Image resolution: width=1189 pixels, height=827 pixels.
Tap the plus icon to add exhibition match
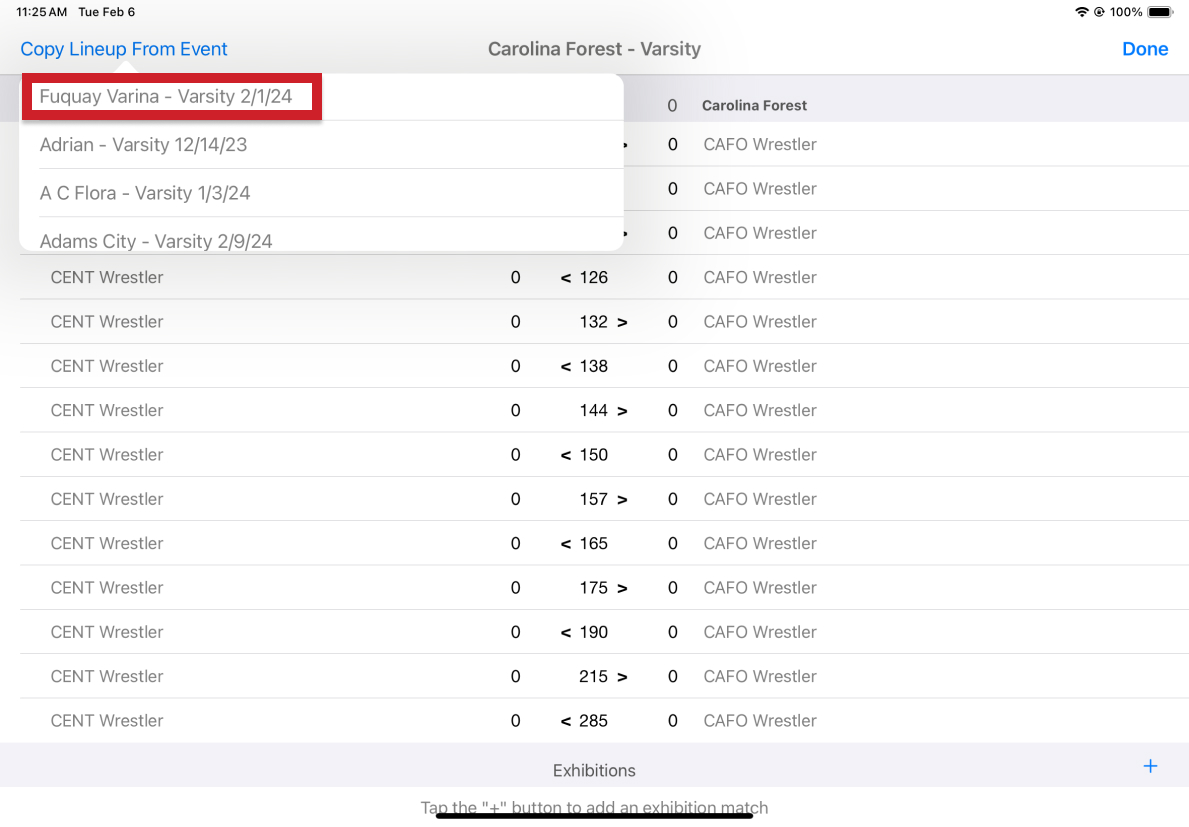(1150, 766)
